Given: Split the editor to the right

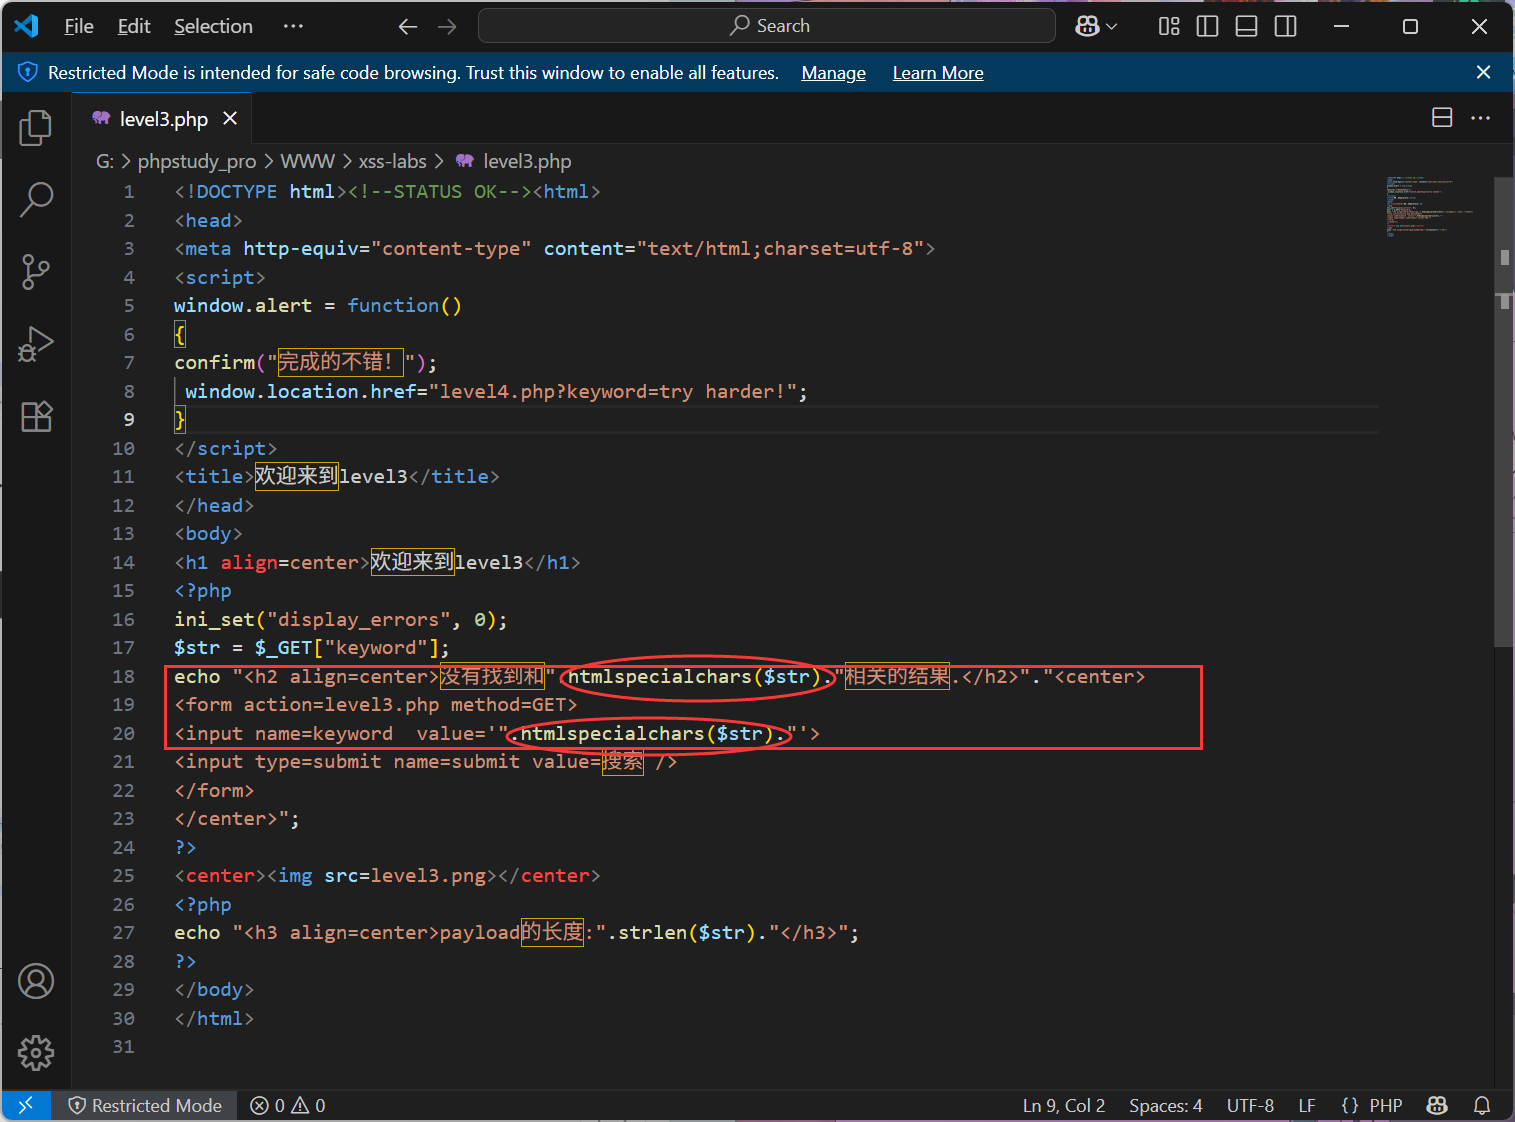Looking at the screenshot, I should (1442, 118).
